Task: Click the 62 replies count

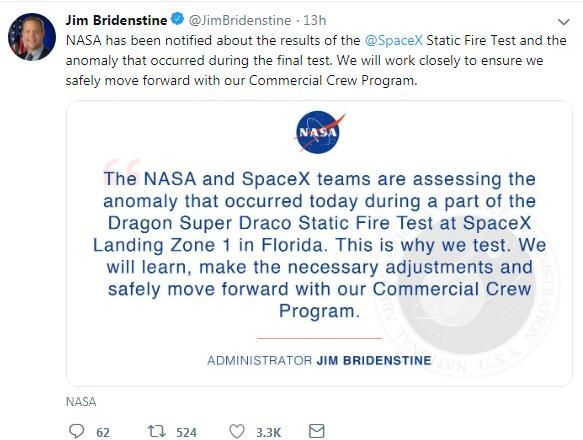Action: (x=103, y=432)
